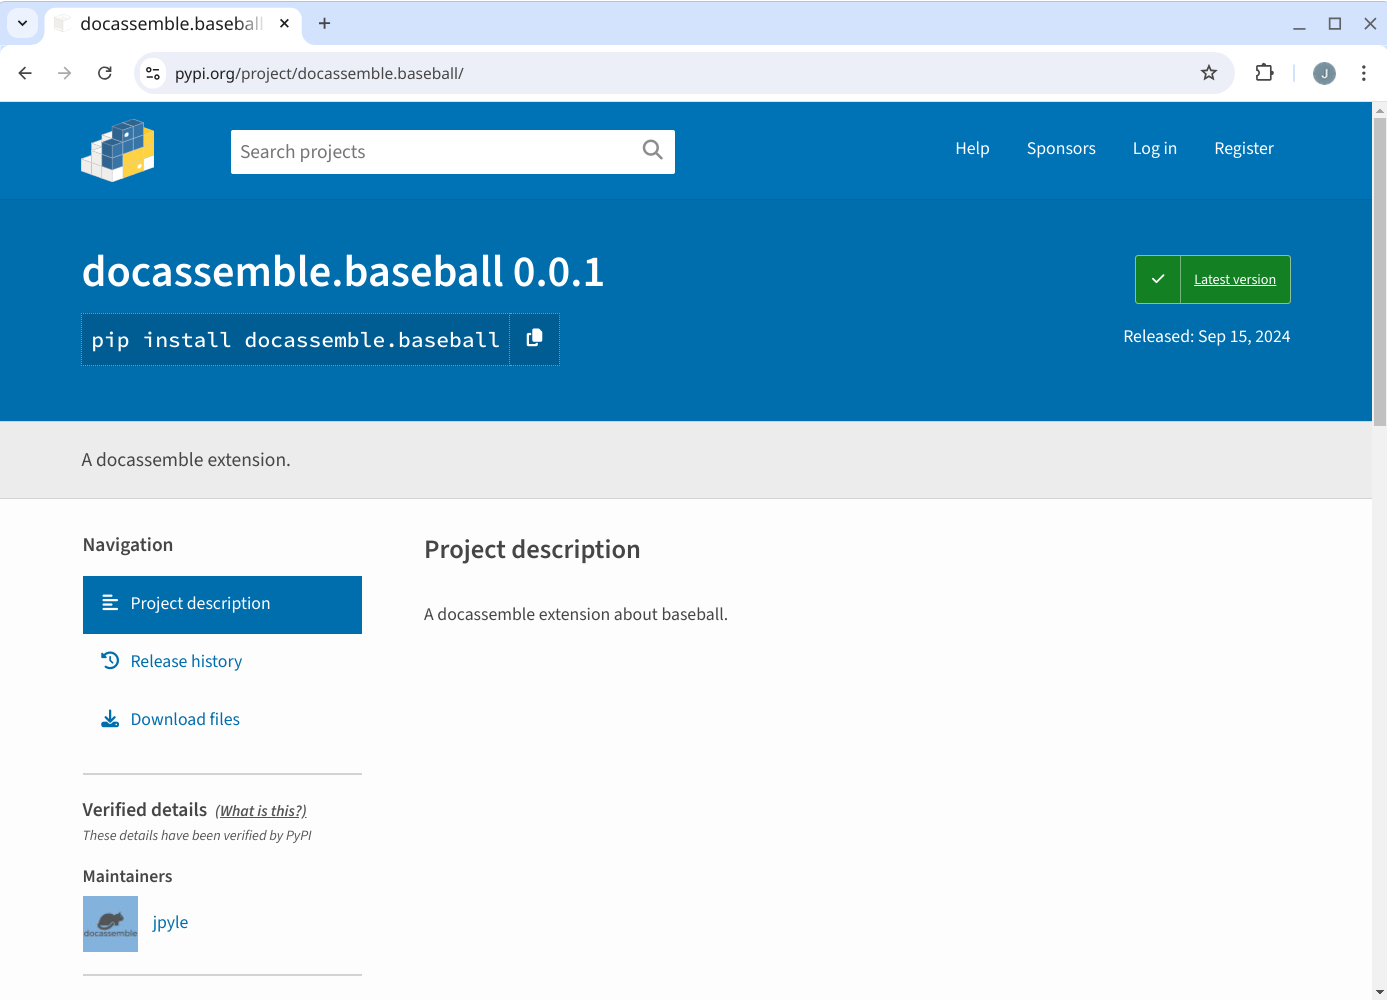Open the Log in page
The height and width of the screenshot is (1000, 1387).
click(1154, 148)
